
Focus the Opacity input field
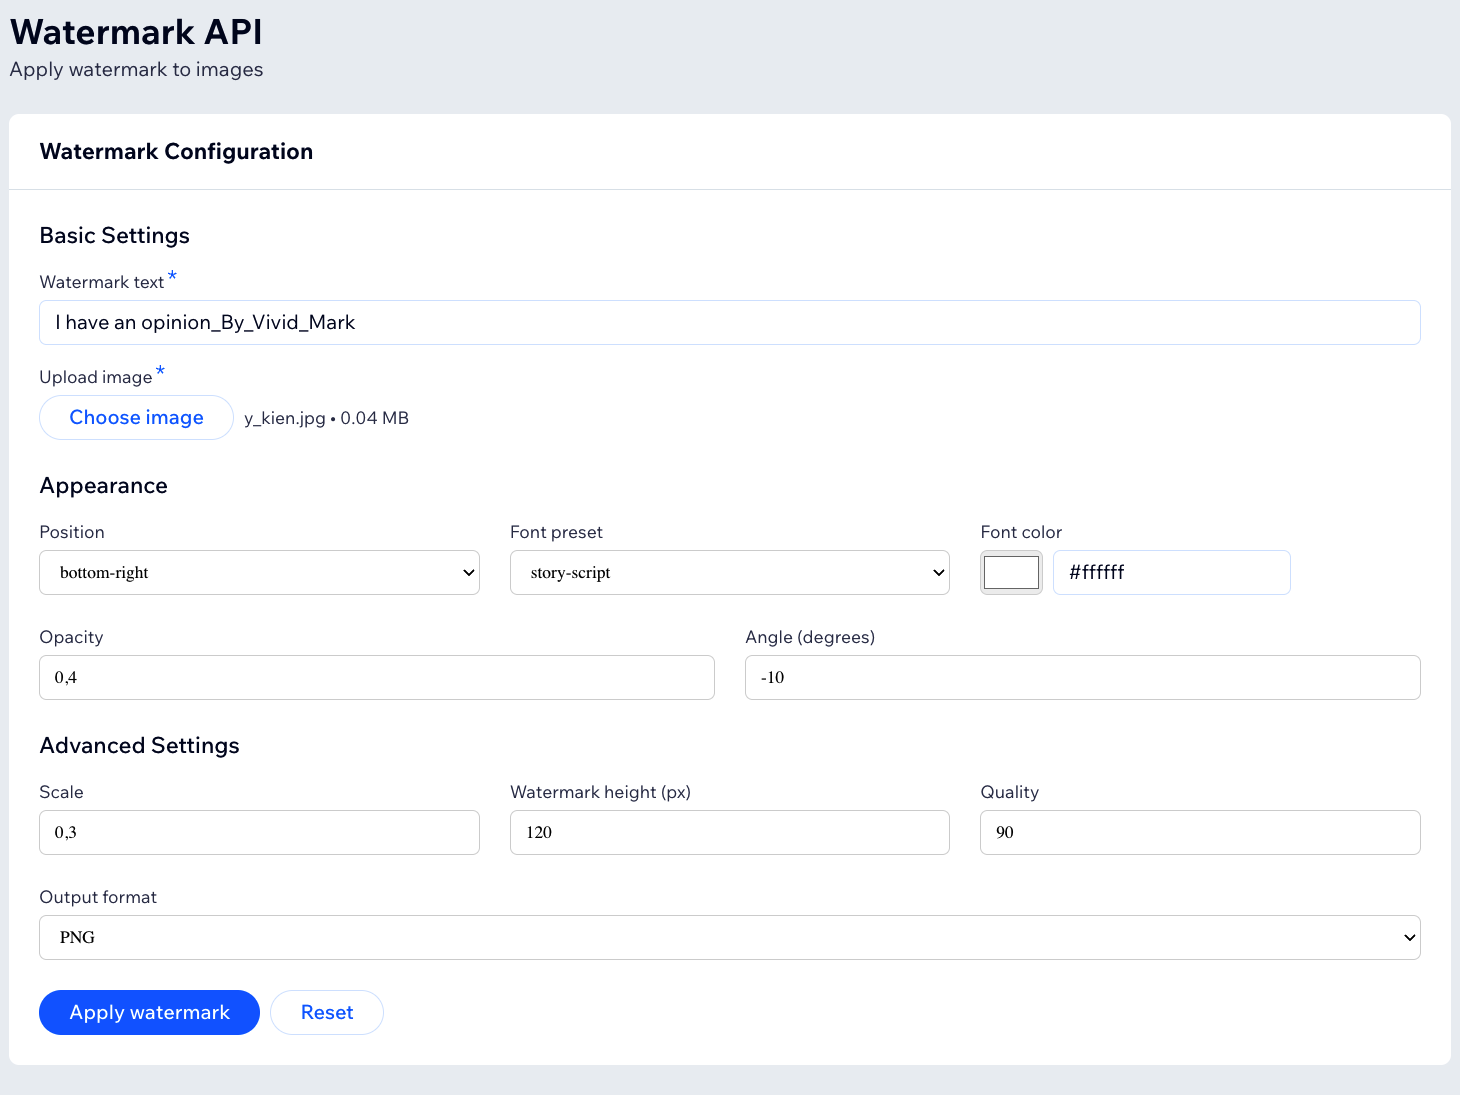376,678
